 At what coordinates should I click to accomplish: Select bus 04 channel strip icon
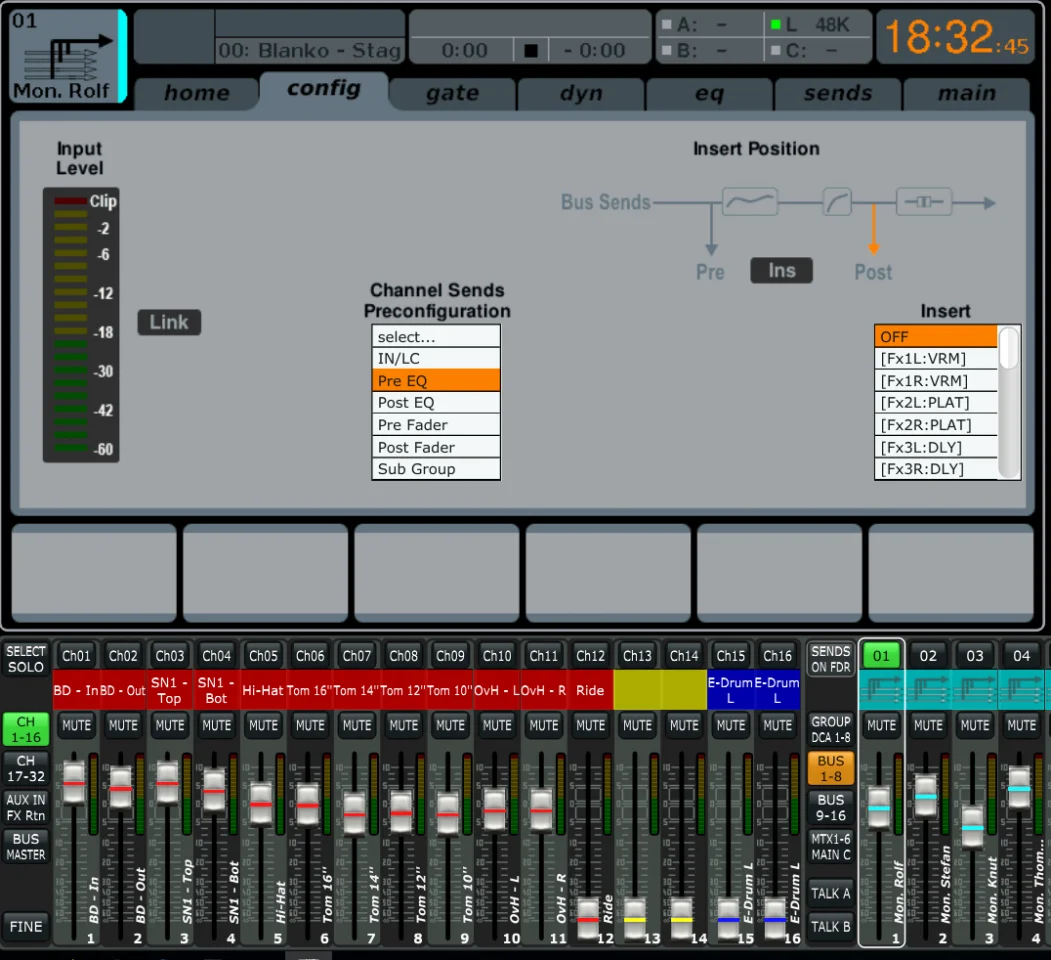(x=1021, y=690)
